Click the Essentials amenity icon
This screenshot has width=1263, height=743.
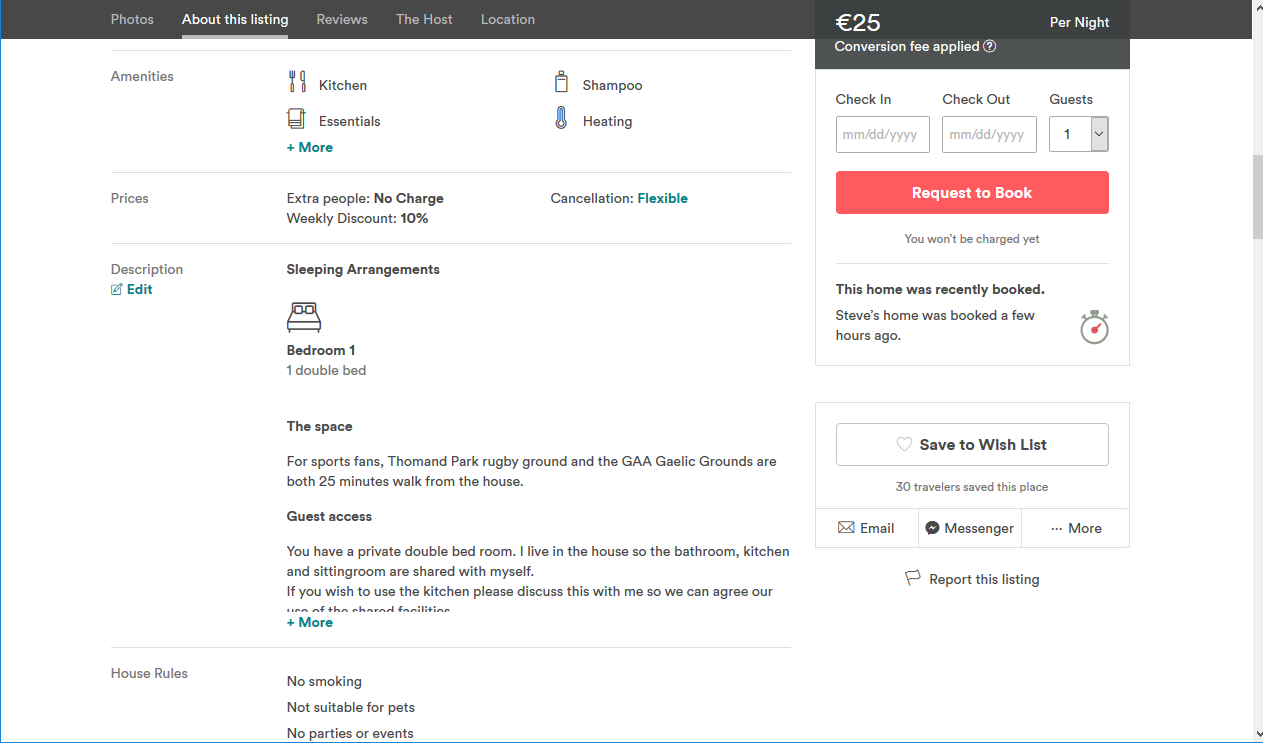[x=296, y=120]
